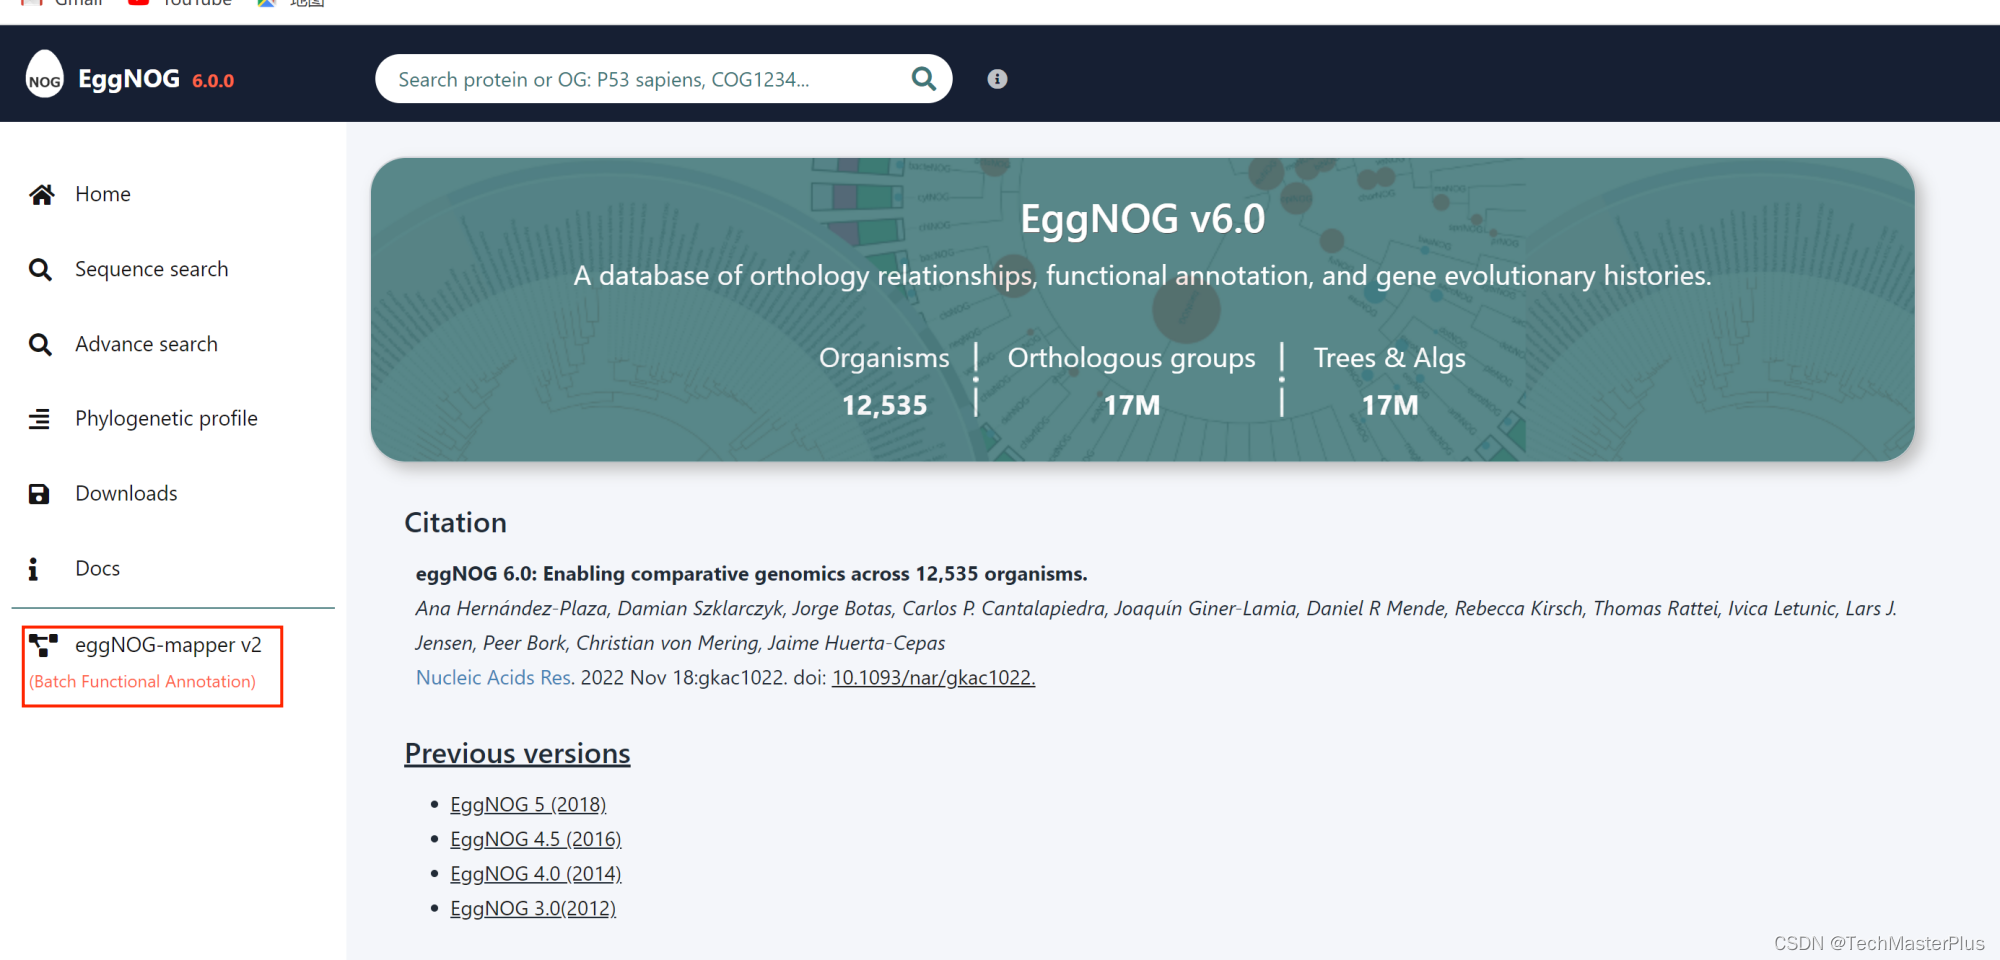This screenshot has width=2000, height=960.
Task: Open Sequence search page
Action: (152, 269)
